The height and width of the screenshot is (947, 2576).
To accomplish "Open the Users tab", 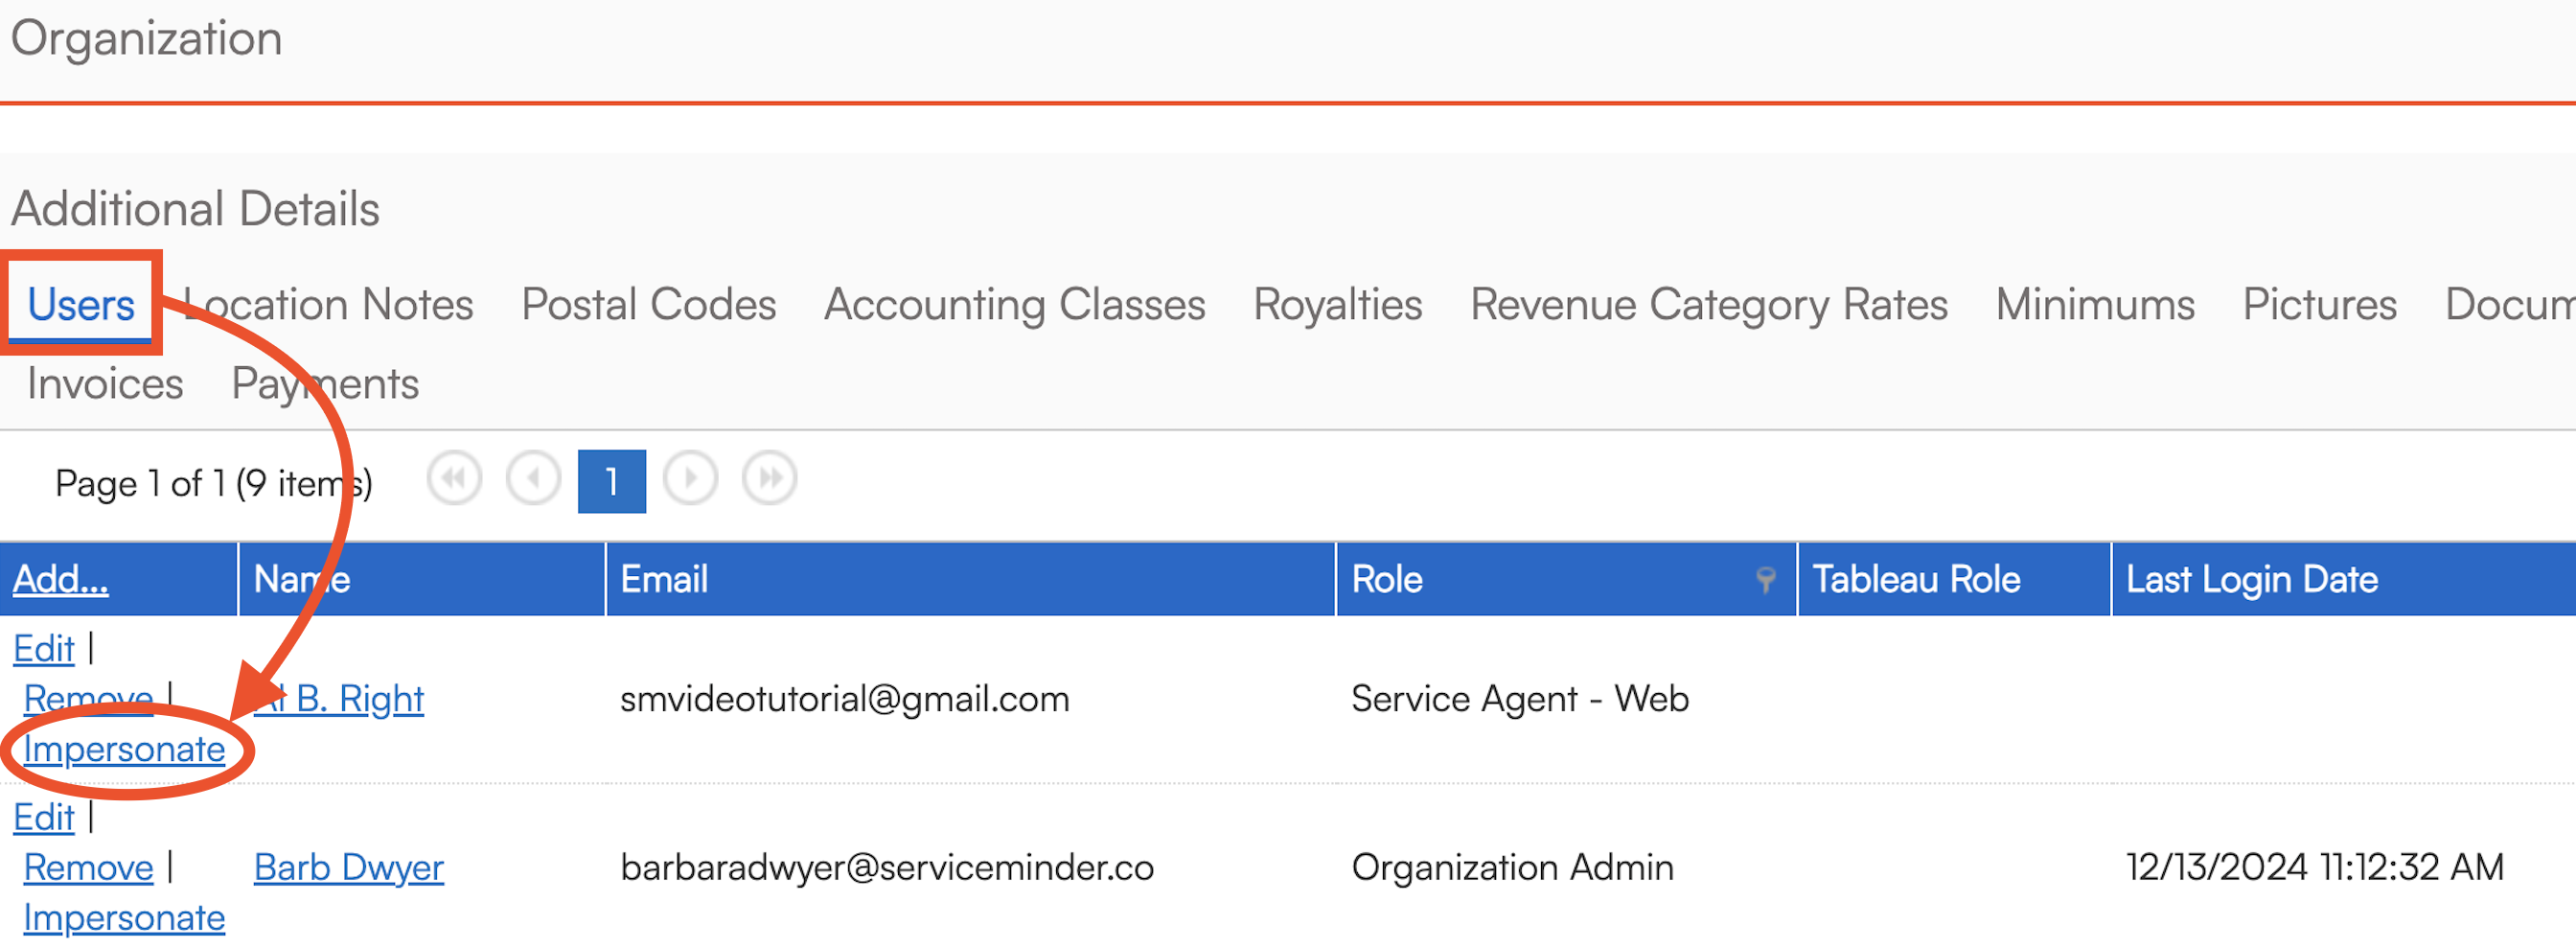I will 80,305.
